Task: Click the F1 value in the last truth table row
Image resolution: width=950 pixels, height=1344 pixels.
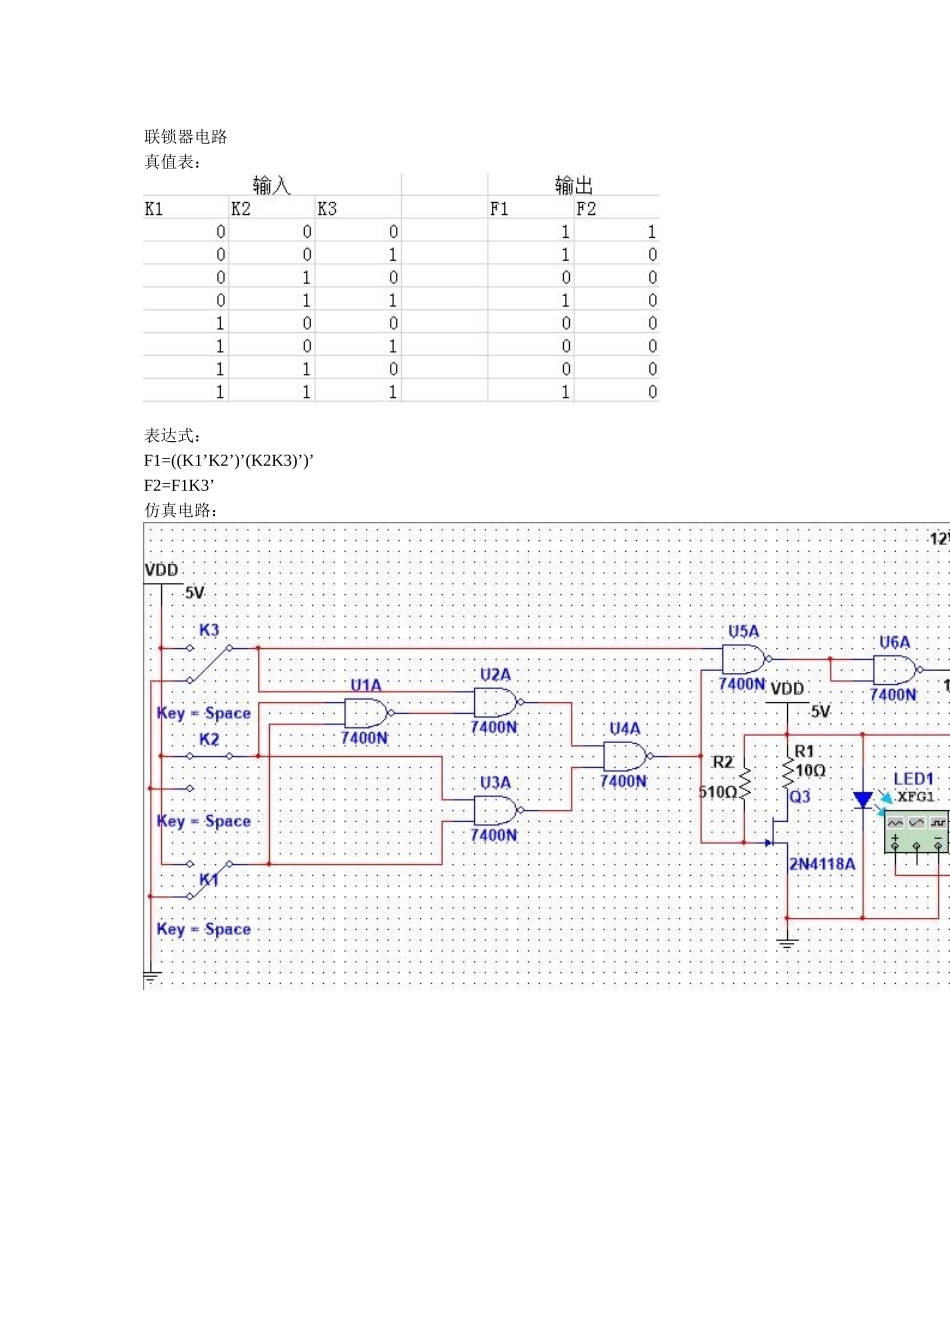Action: [565, 392]
